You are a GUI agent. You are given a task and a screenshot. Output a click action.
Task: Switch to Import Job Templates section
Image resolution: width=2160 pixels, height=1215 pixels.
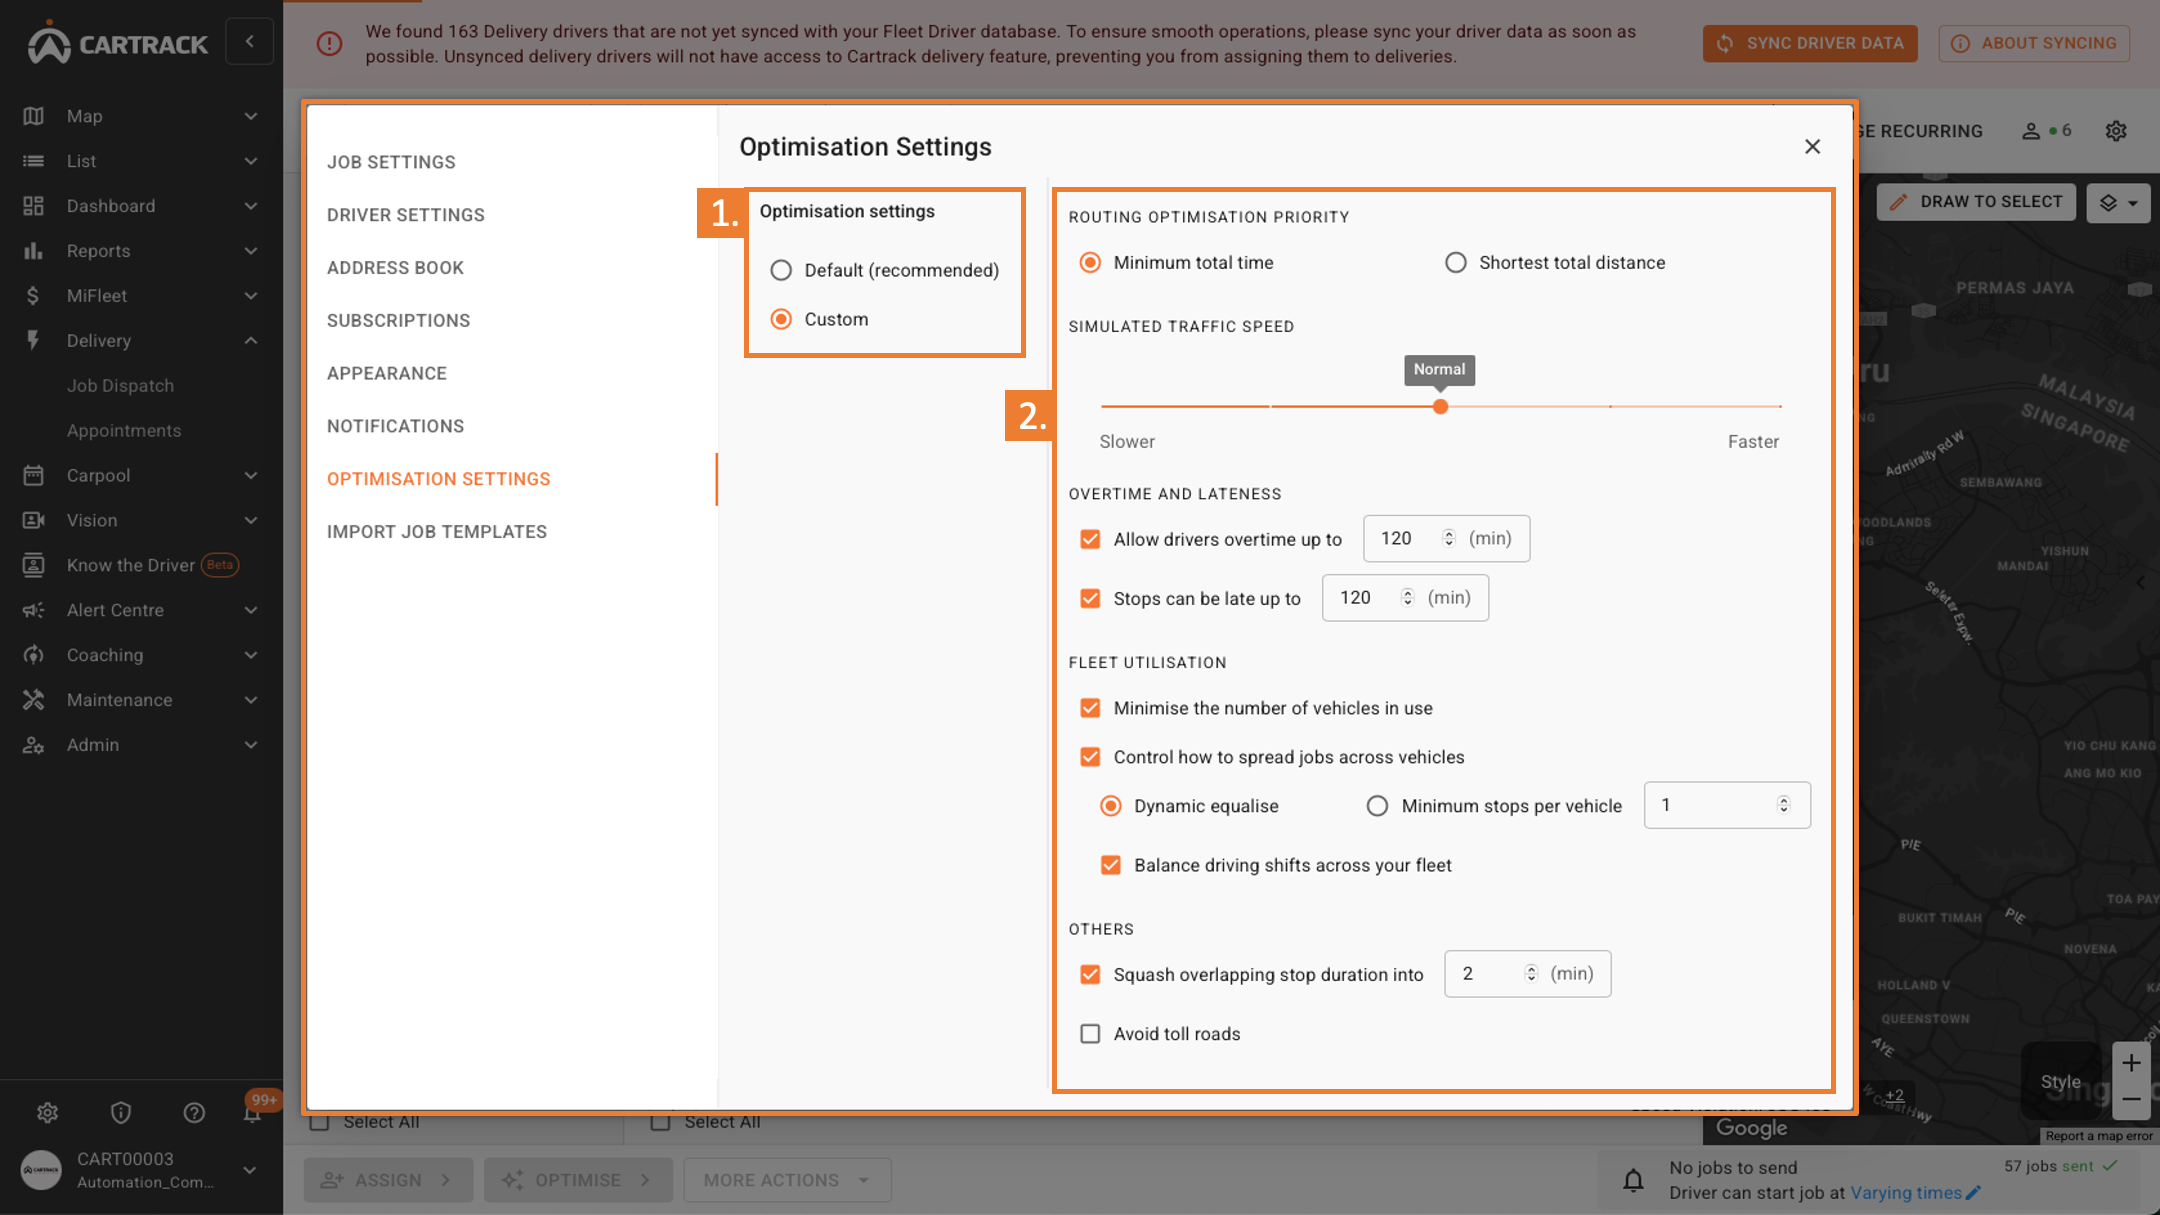pyautogui.click(x=436, y=532)
